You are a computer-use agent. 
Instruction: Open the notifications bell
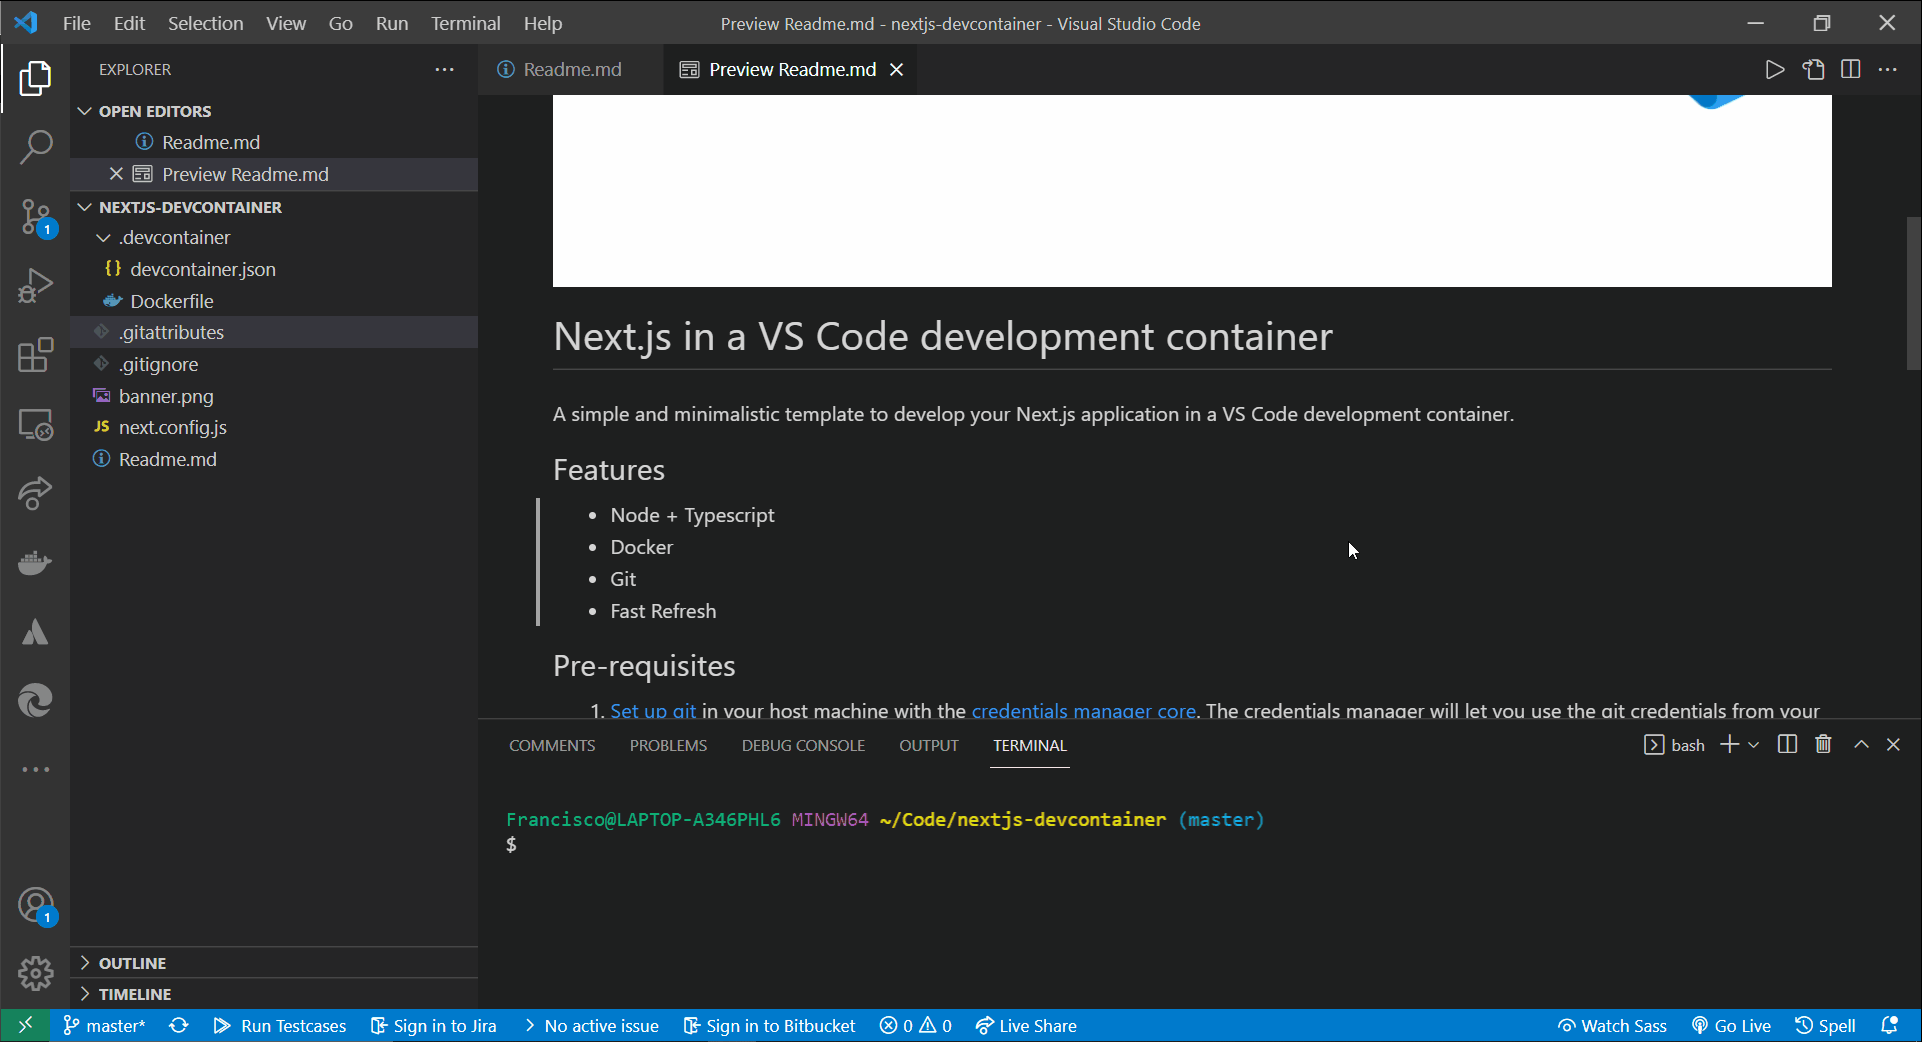[x=1890, y=1025]
